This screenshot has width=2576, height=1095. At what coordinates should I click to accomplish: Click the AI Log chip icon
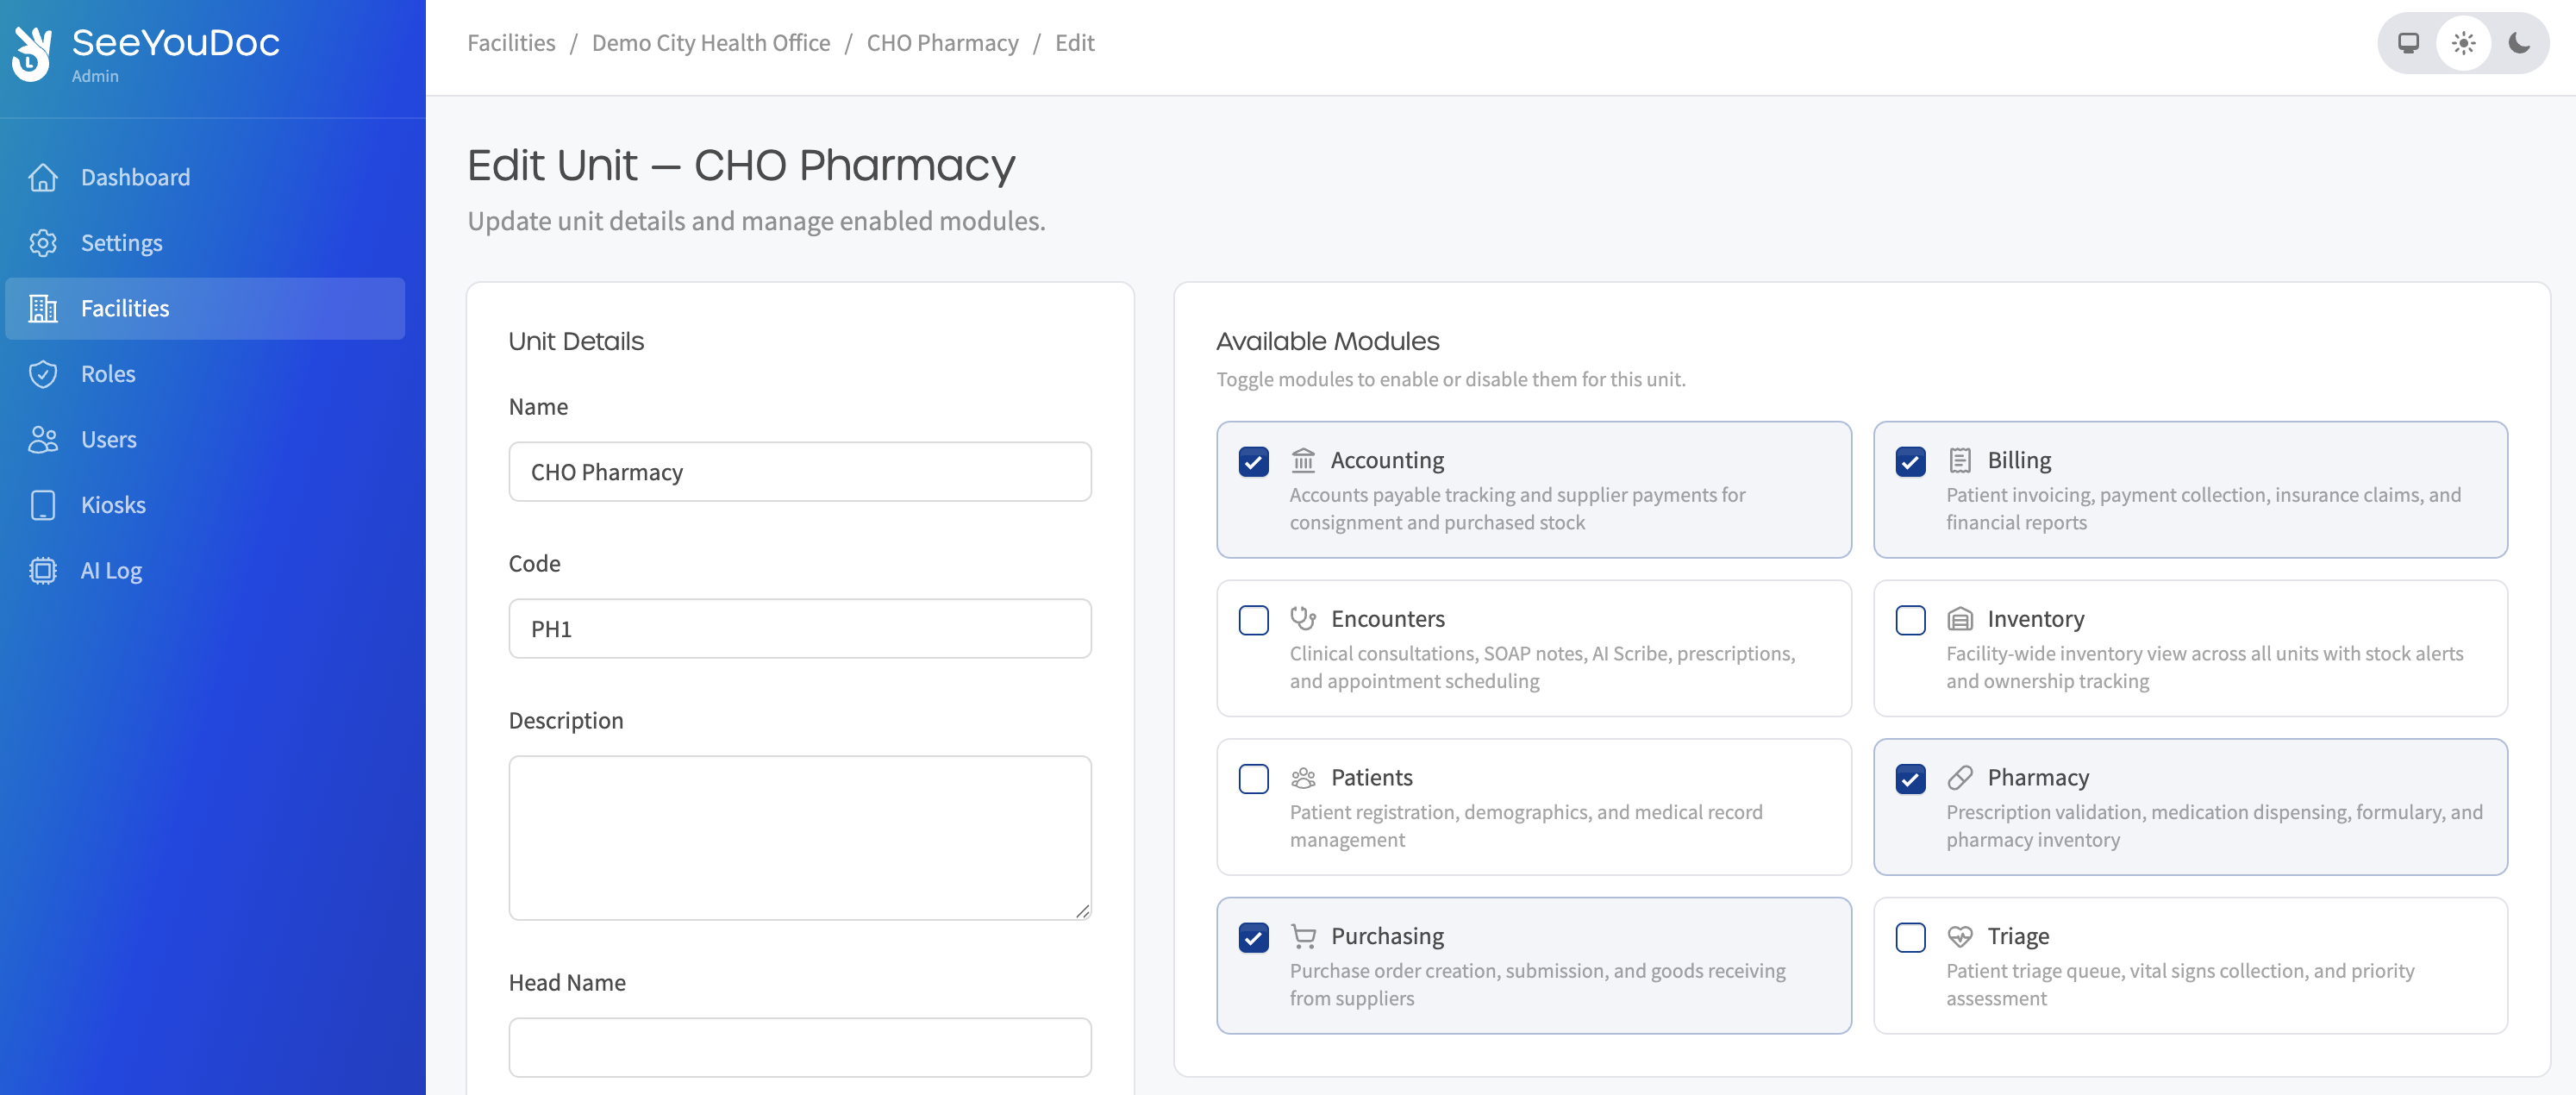pos(43,570)
